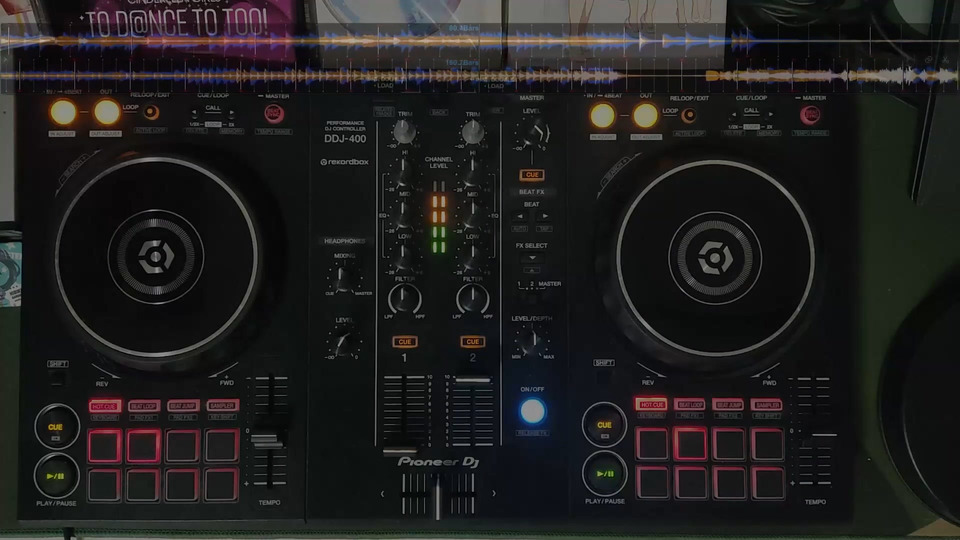The image size is (960, 540).
Task: Select HOT CUE pad mode on right deck
Action: coord(651,404)
